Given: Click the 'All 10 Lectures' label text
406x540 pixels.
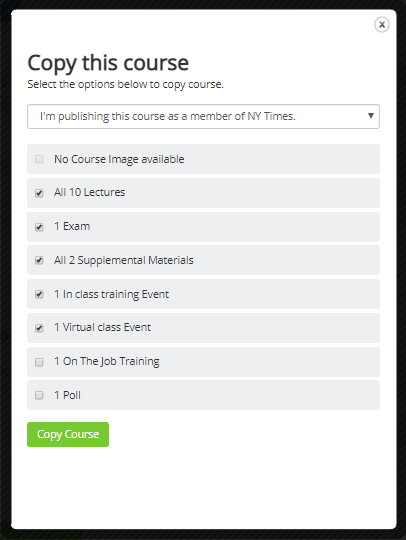Looking at the screenshot, I should (90, 192).
